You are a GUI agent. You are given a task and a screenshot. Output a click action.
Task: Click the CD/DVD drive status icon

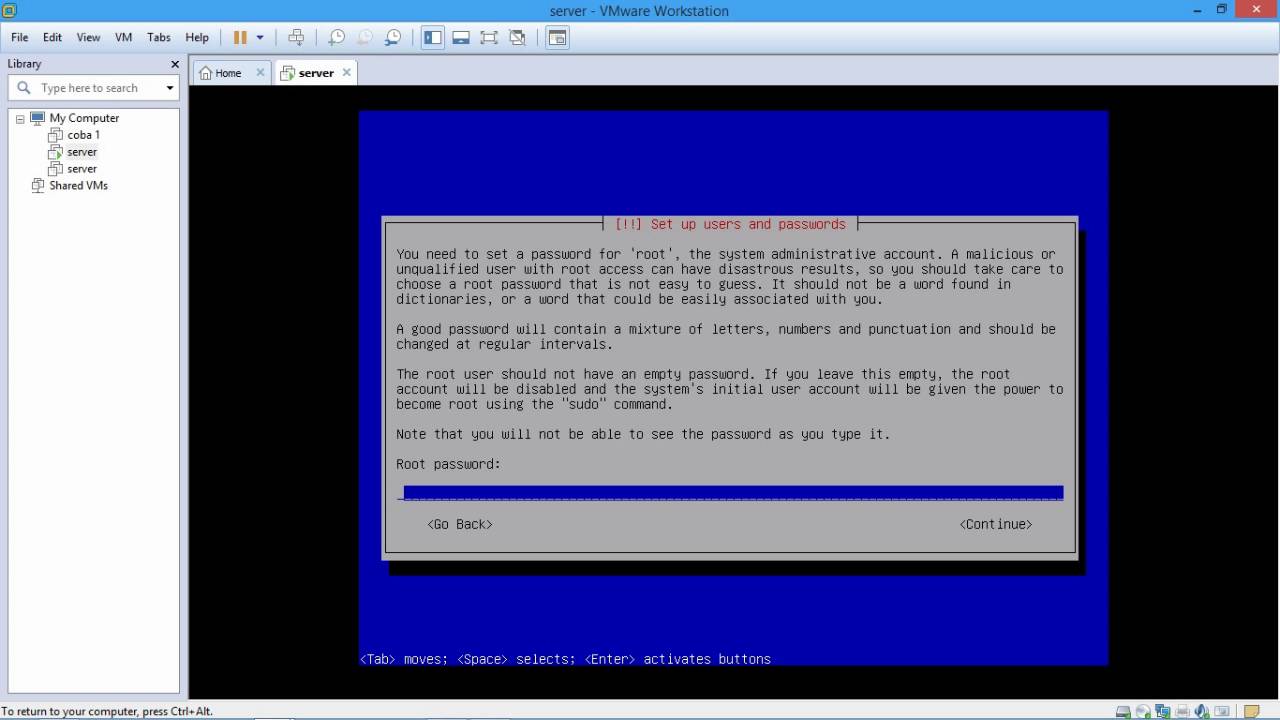(x=1143, y=711)
